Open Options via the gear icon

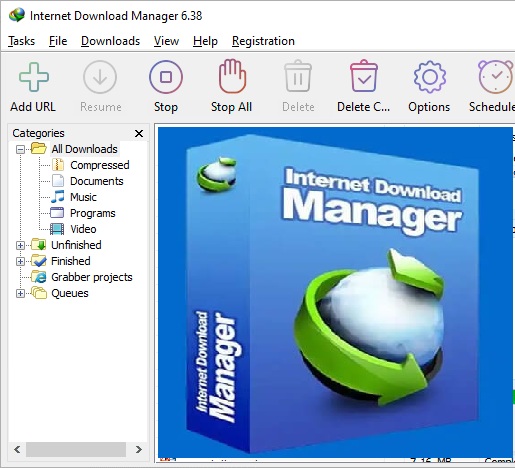tap(430, 77)
